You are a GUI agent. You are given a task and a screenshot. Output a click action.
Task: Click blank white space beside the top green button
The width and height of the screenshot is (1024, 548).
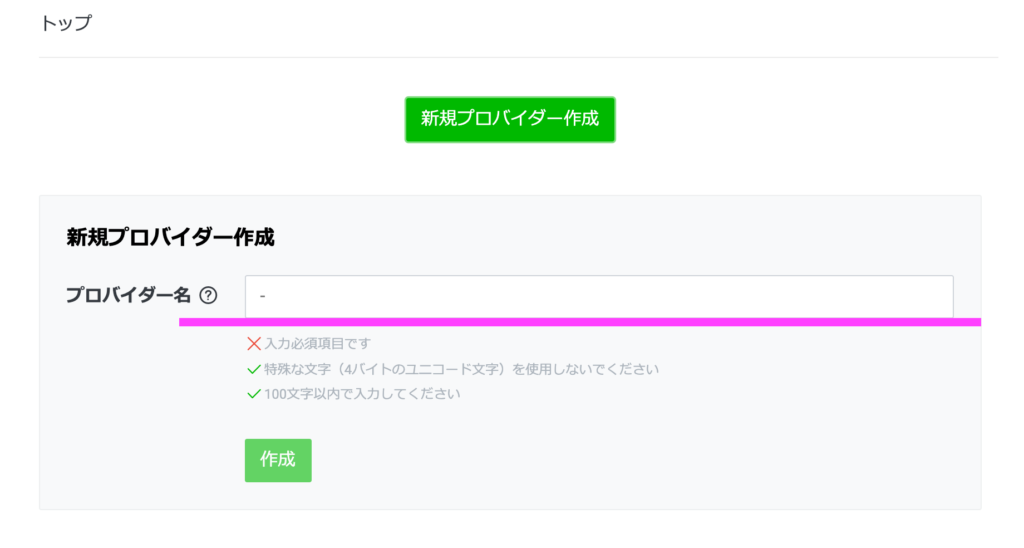(x=800, y=120)
